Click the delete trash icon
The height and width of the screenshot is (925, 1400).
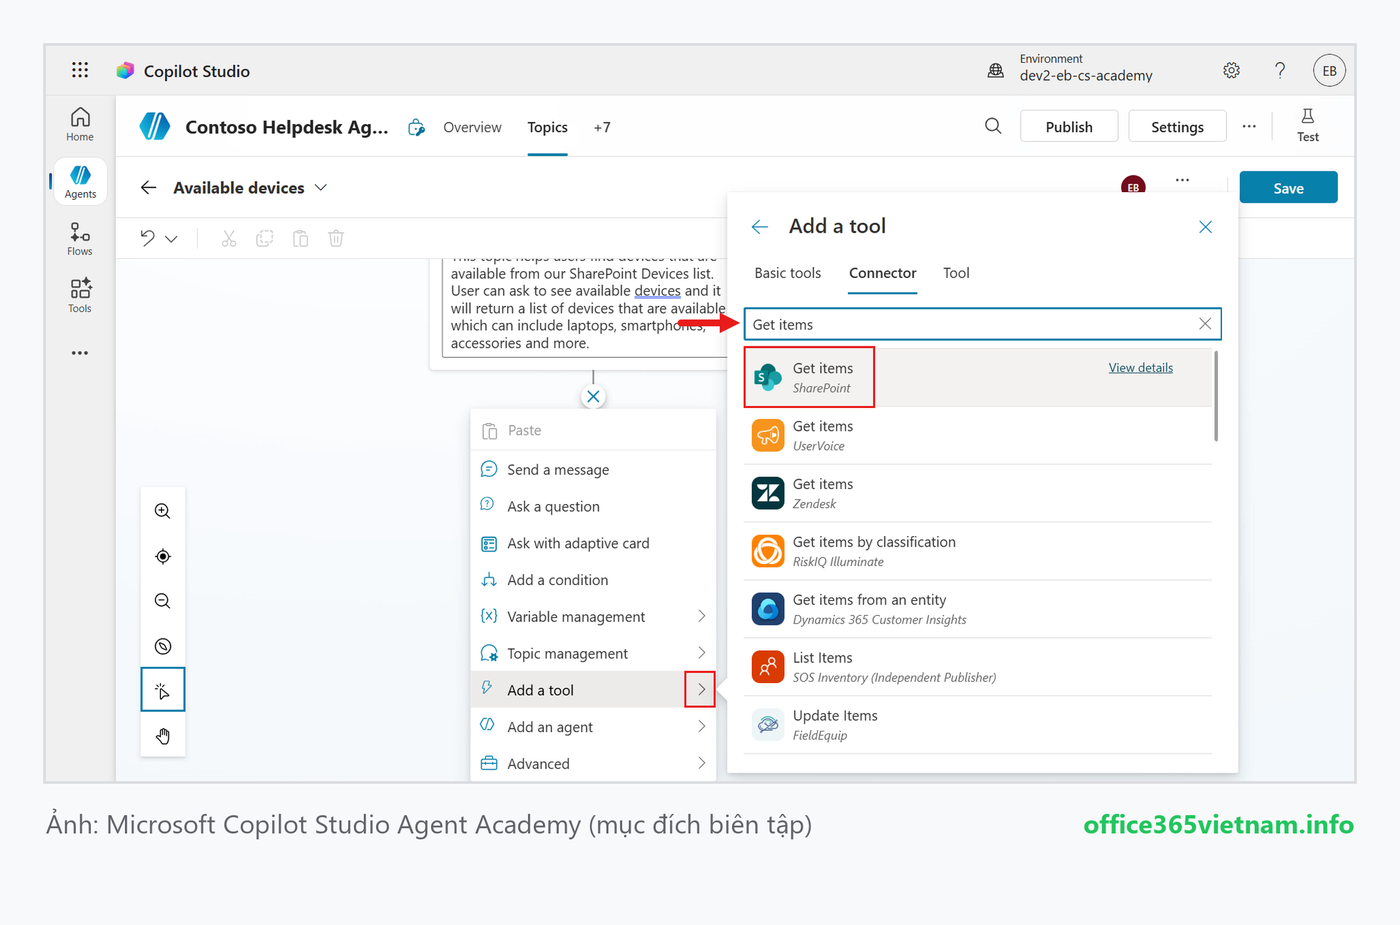click(336, 238)
